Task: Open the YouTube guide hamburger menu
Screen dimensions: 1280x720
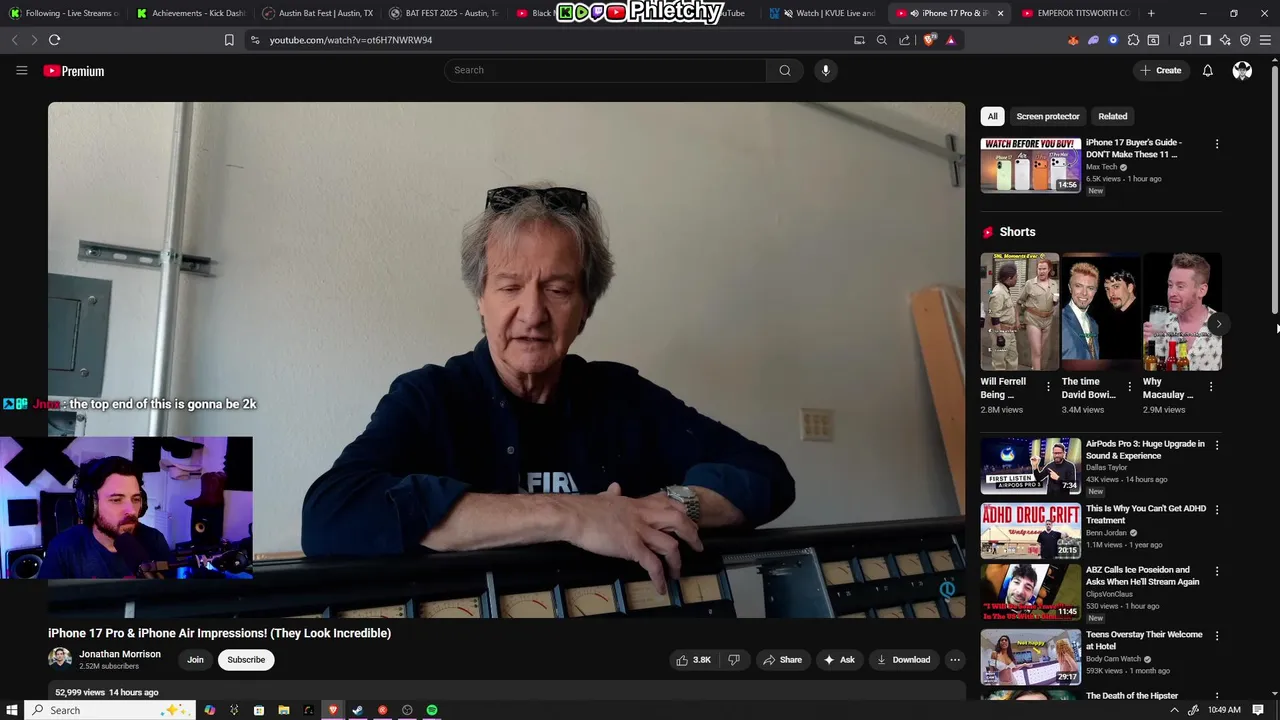Action: pyautogui.click(x=21, y=70)
